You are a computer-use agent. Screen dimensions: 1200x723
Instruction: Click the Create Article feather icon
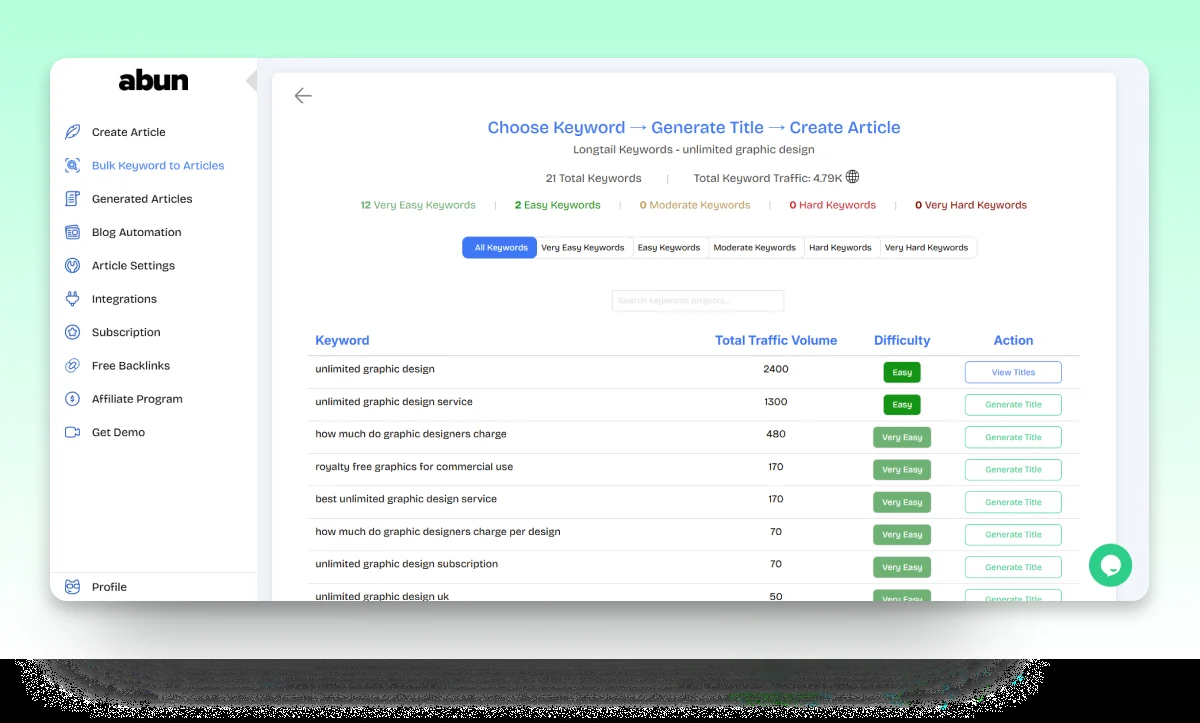point(72,132)
